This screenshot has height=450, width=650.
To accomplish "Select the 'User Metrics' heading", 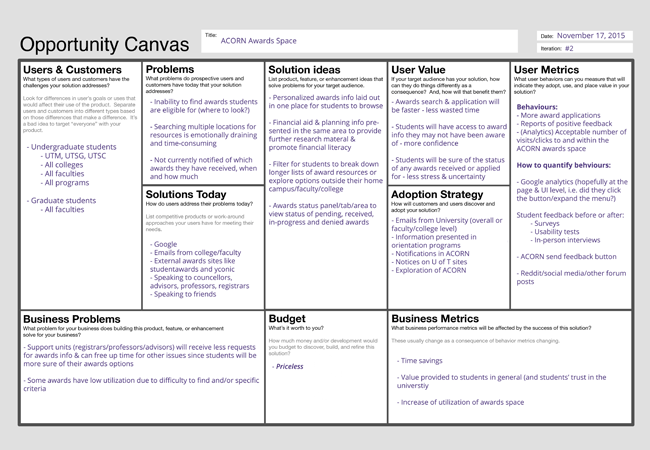I will pyautogui.click(x=546, y=70).
